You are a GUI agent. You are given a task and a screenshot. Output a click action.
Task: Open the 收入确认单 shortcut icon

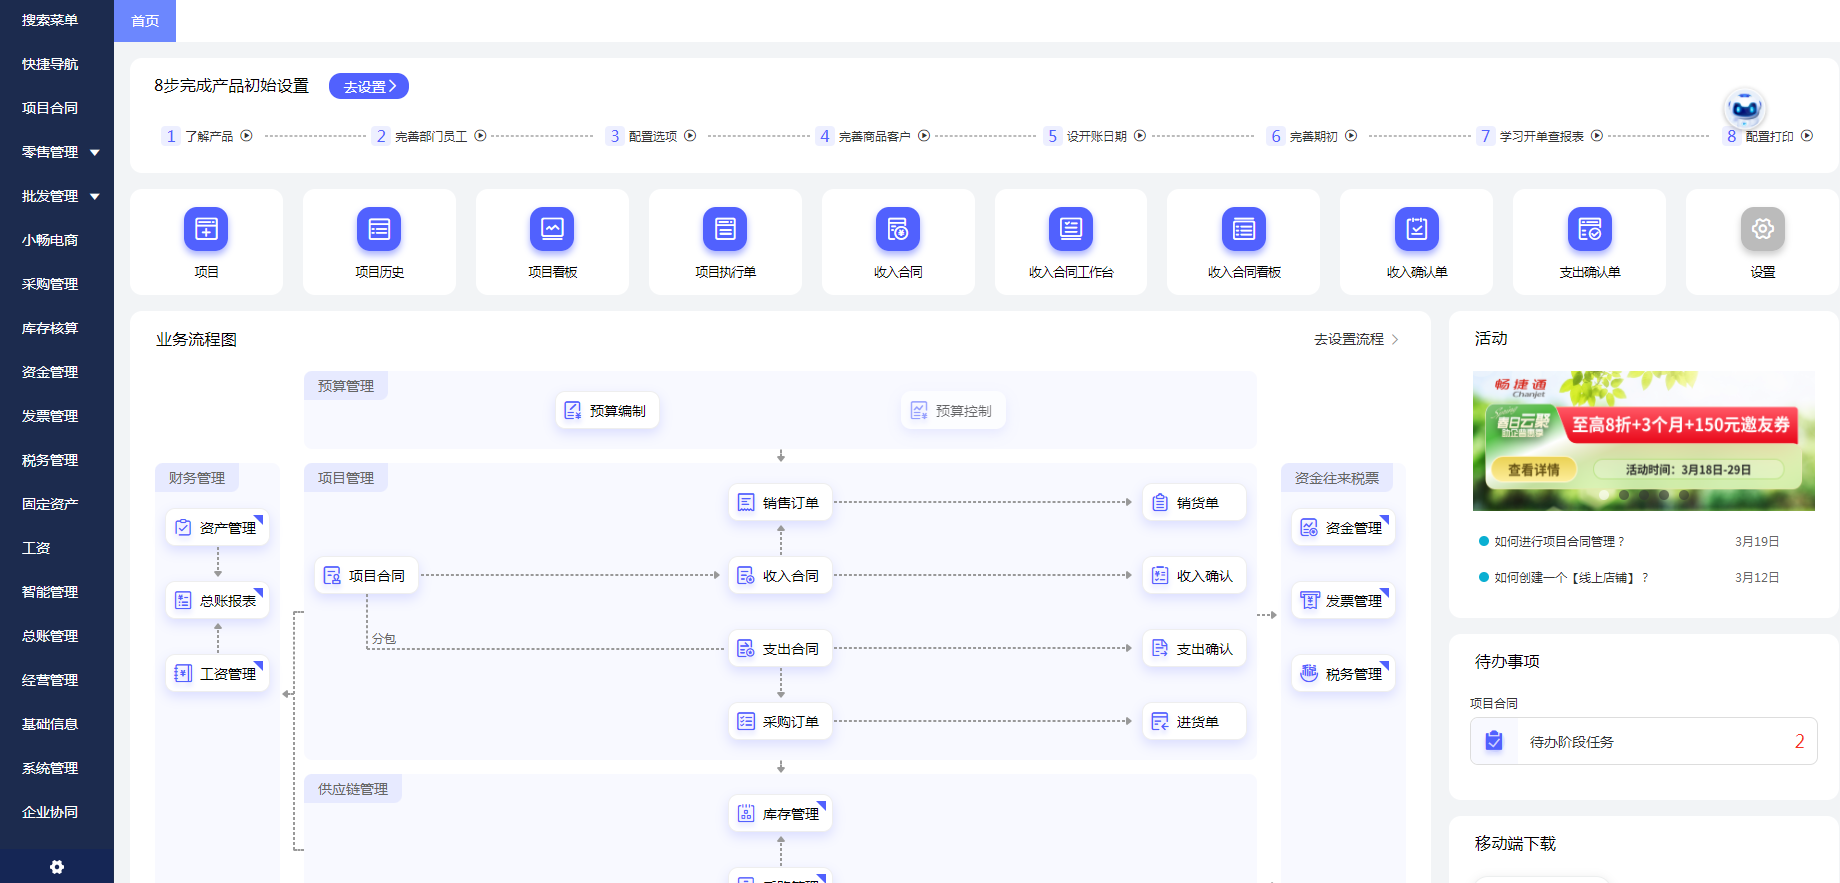(1417, 229)
